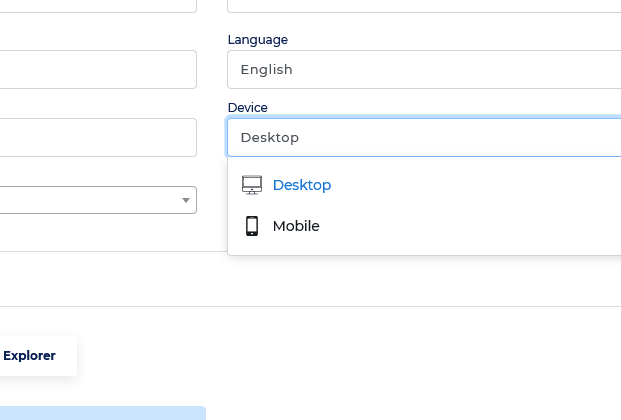Click inside the left select box with arrow

[98, 200]
